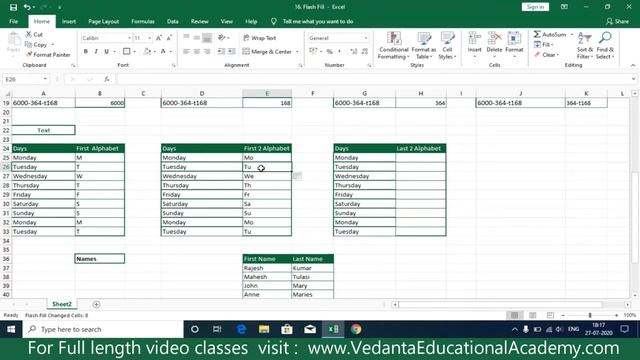The image size is (640, 360).
Task: Toggle Bold formatting
Action: pyautogui.click(x=86, y=51)
